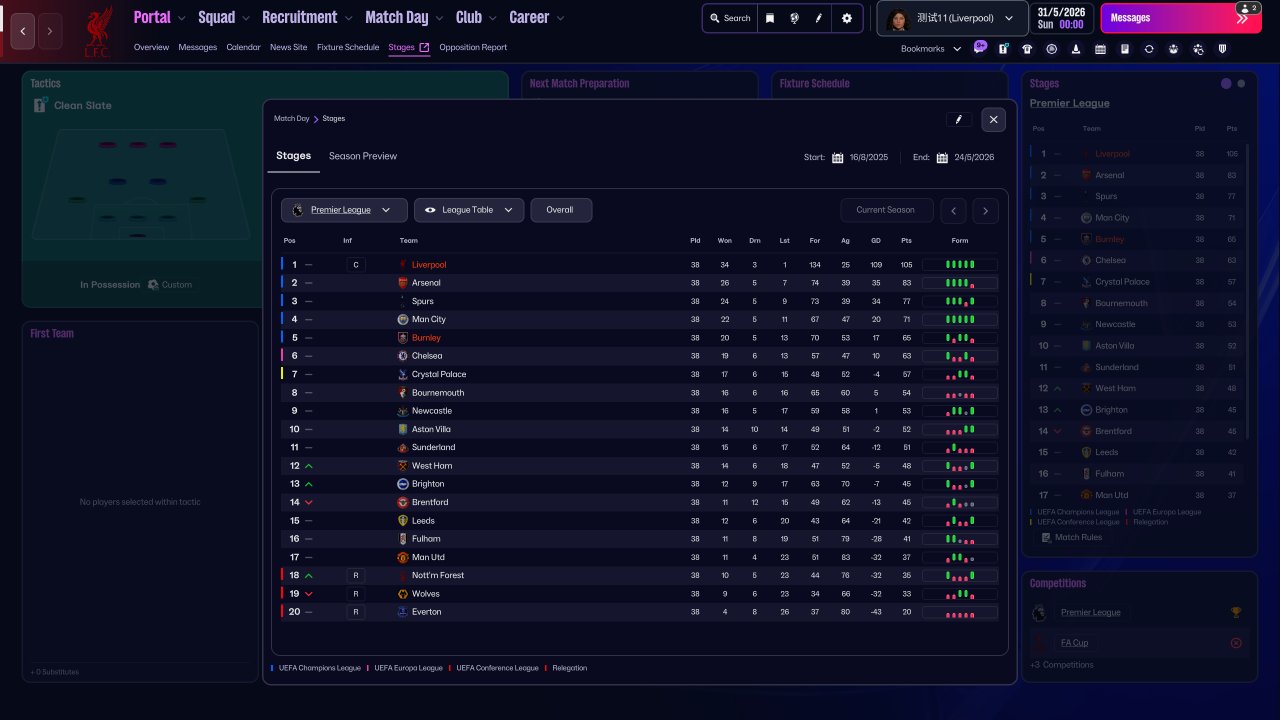The height and width of the screenshot is (720, 1280).
Task: Click the Chelsea crest in the league table
Action: pyautogui.click(x=403, y=356)
